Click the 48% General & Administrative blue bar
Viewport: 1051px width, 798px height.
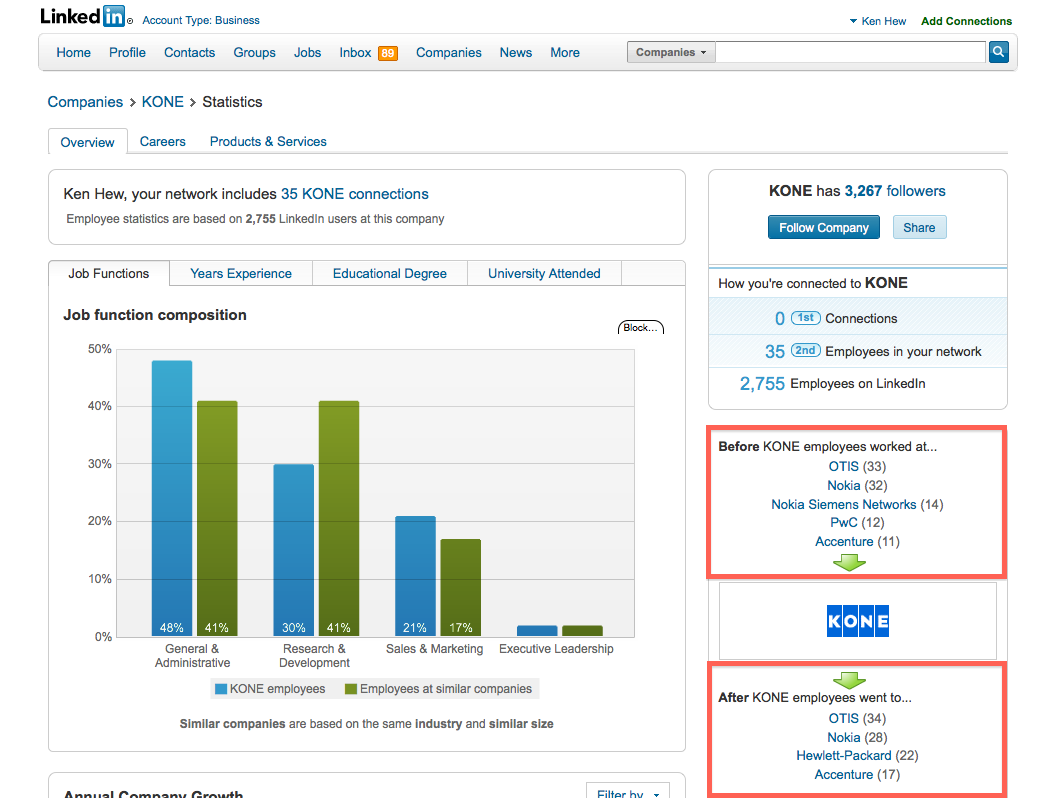click(172, 498)
